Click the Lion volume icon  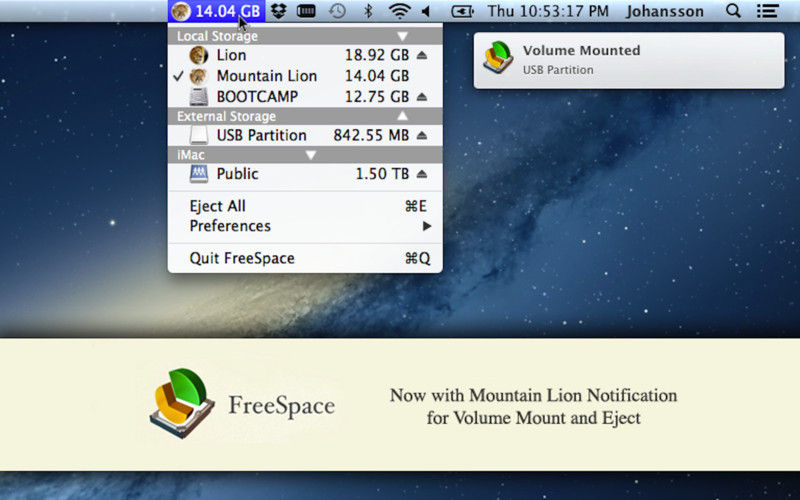[x=198, y=55]
